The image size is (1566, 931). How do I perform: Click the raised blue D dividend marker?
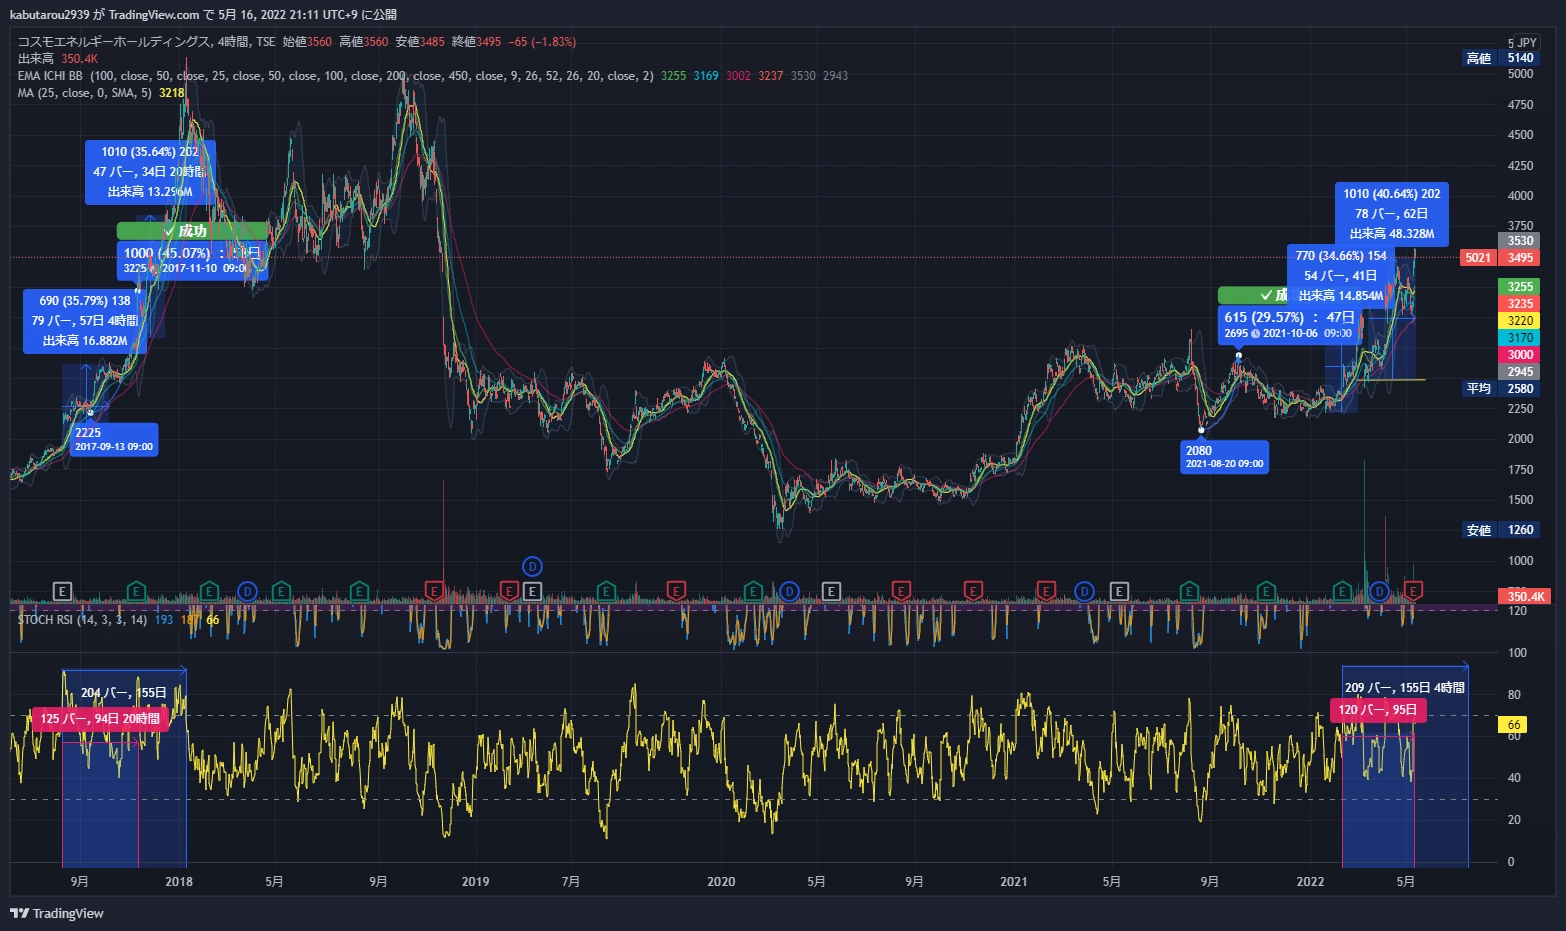[532, 567]
